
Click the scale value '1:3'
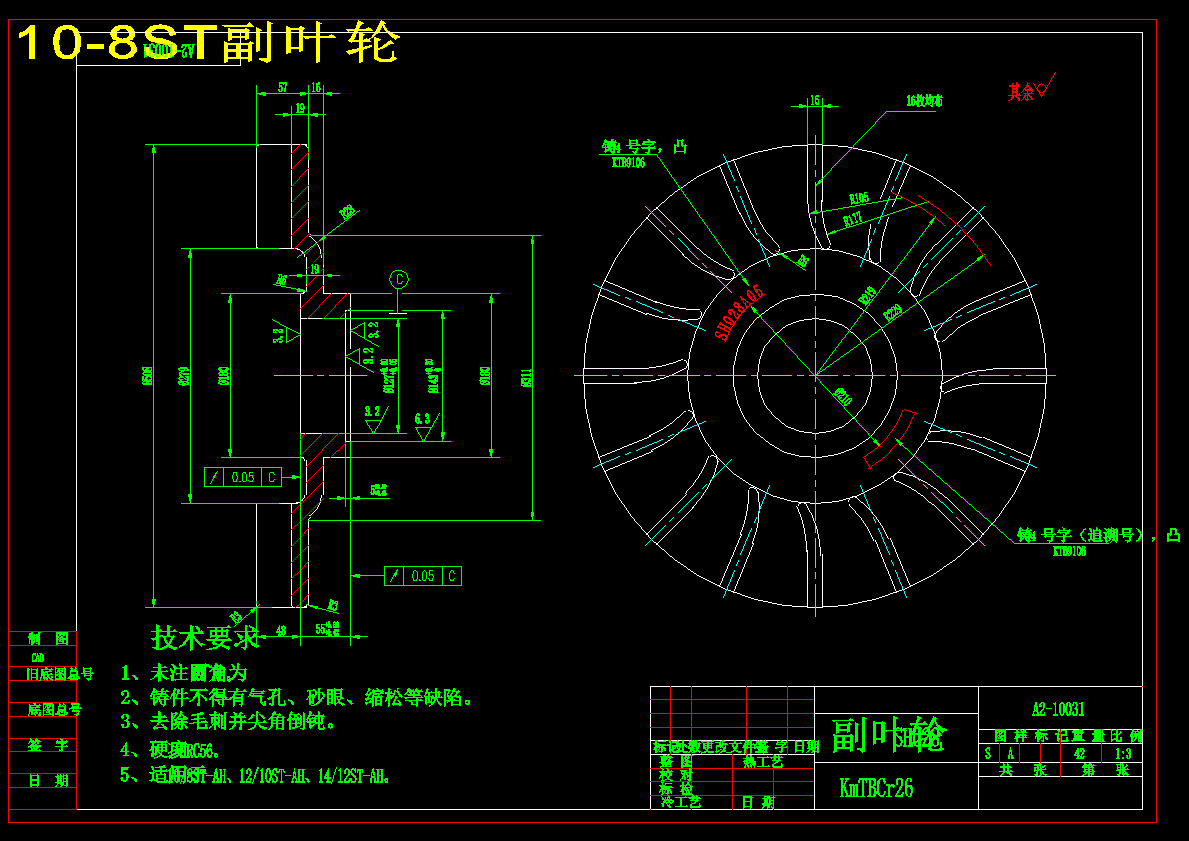pyautogui.click(x=1124, y=754)
